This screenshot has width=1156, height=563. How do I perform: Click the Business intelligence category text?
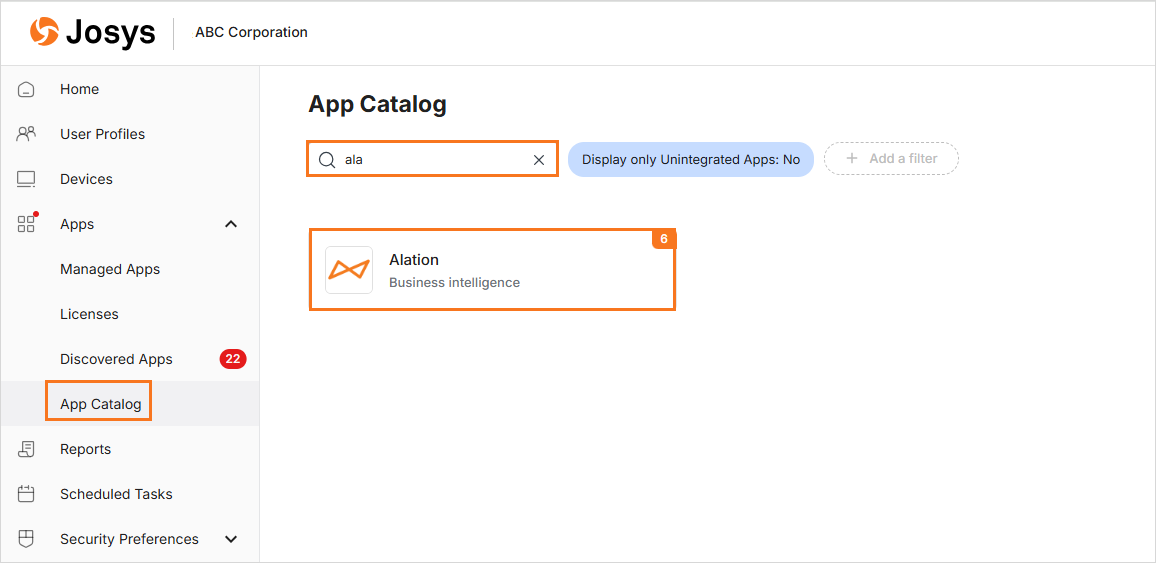[x=454, y=282]
